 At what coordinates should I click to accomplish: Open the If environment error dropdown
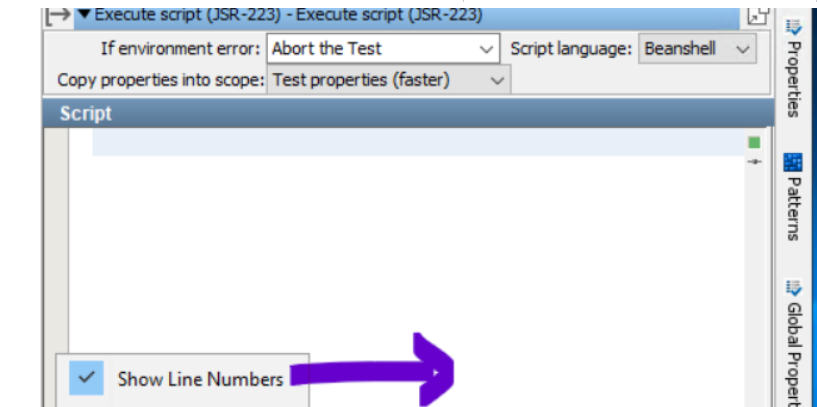(x=383, y=49)
